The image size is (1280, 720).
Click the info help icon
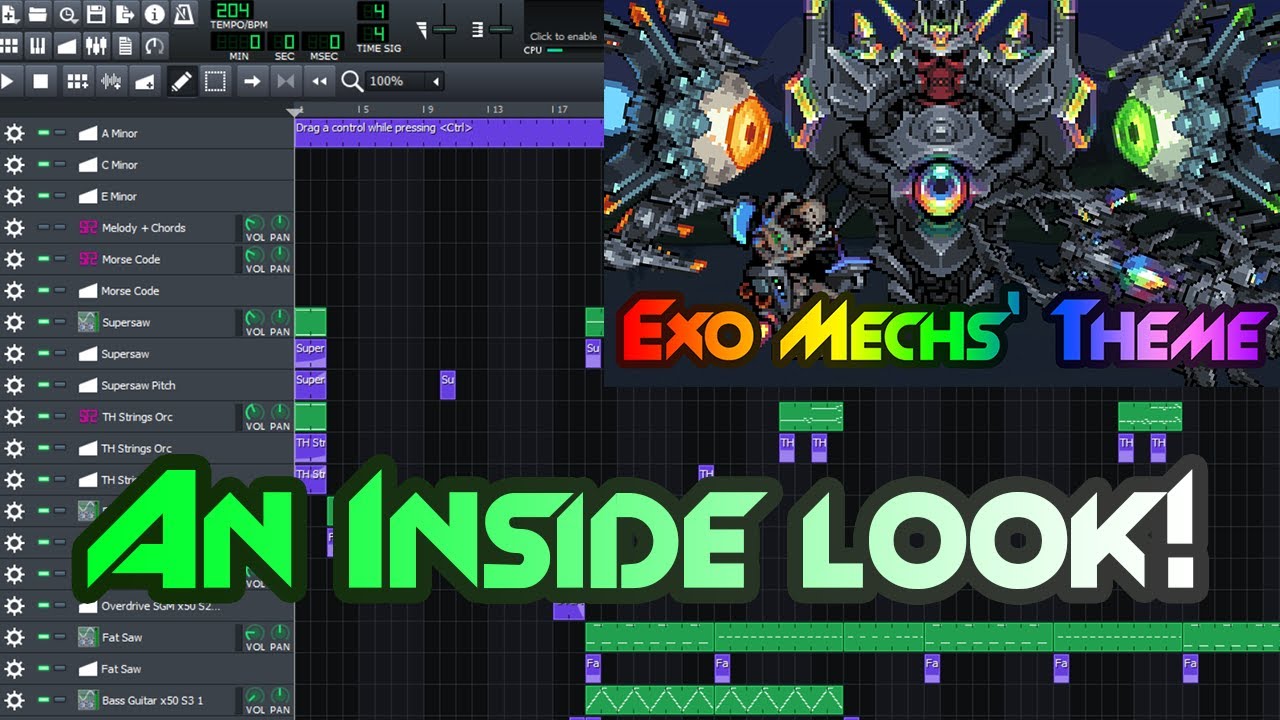pos(154,14)
